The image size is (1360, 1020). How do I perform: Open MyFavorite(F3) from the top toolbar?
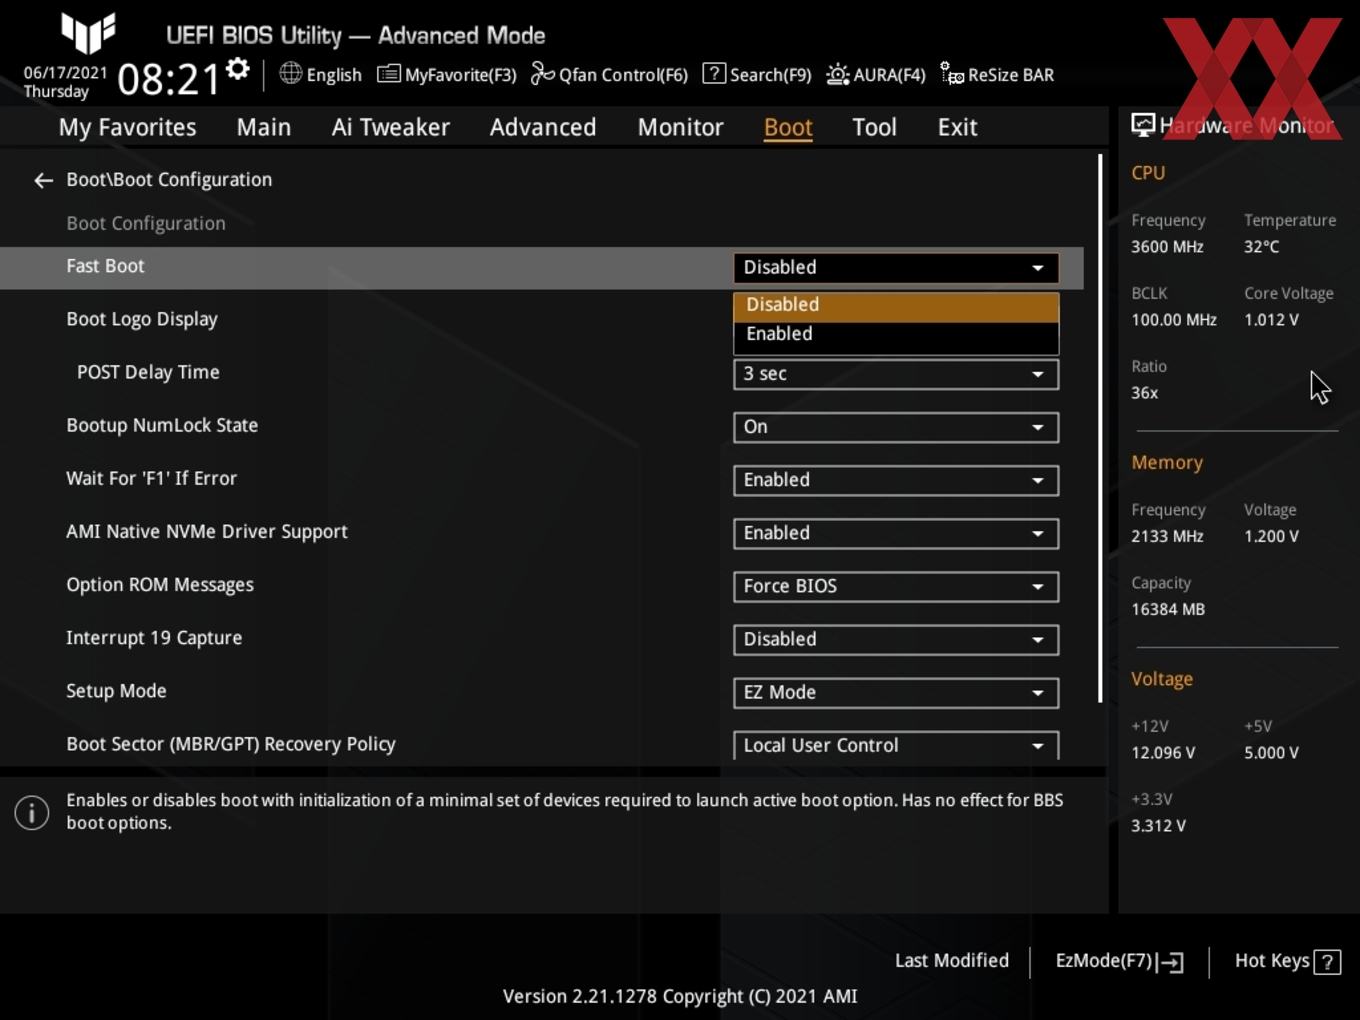point(446,75)
